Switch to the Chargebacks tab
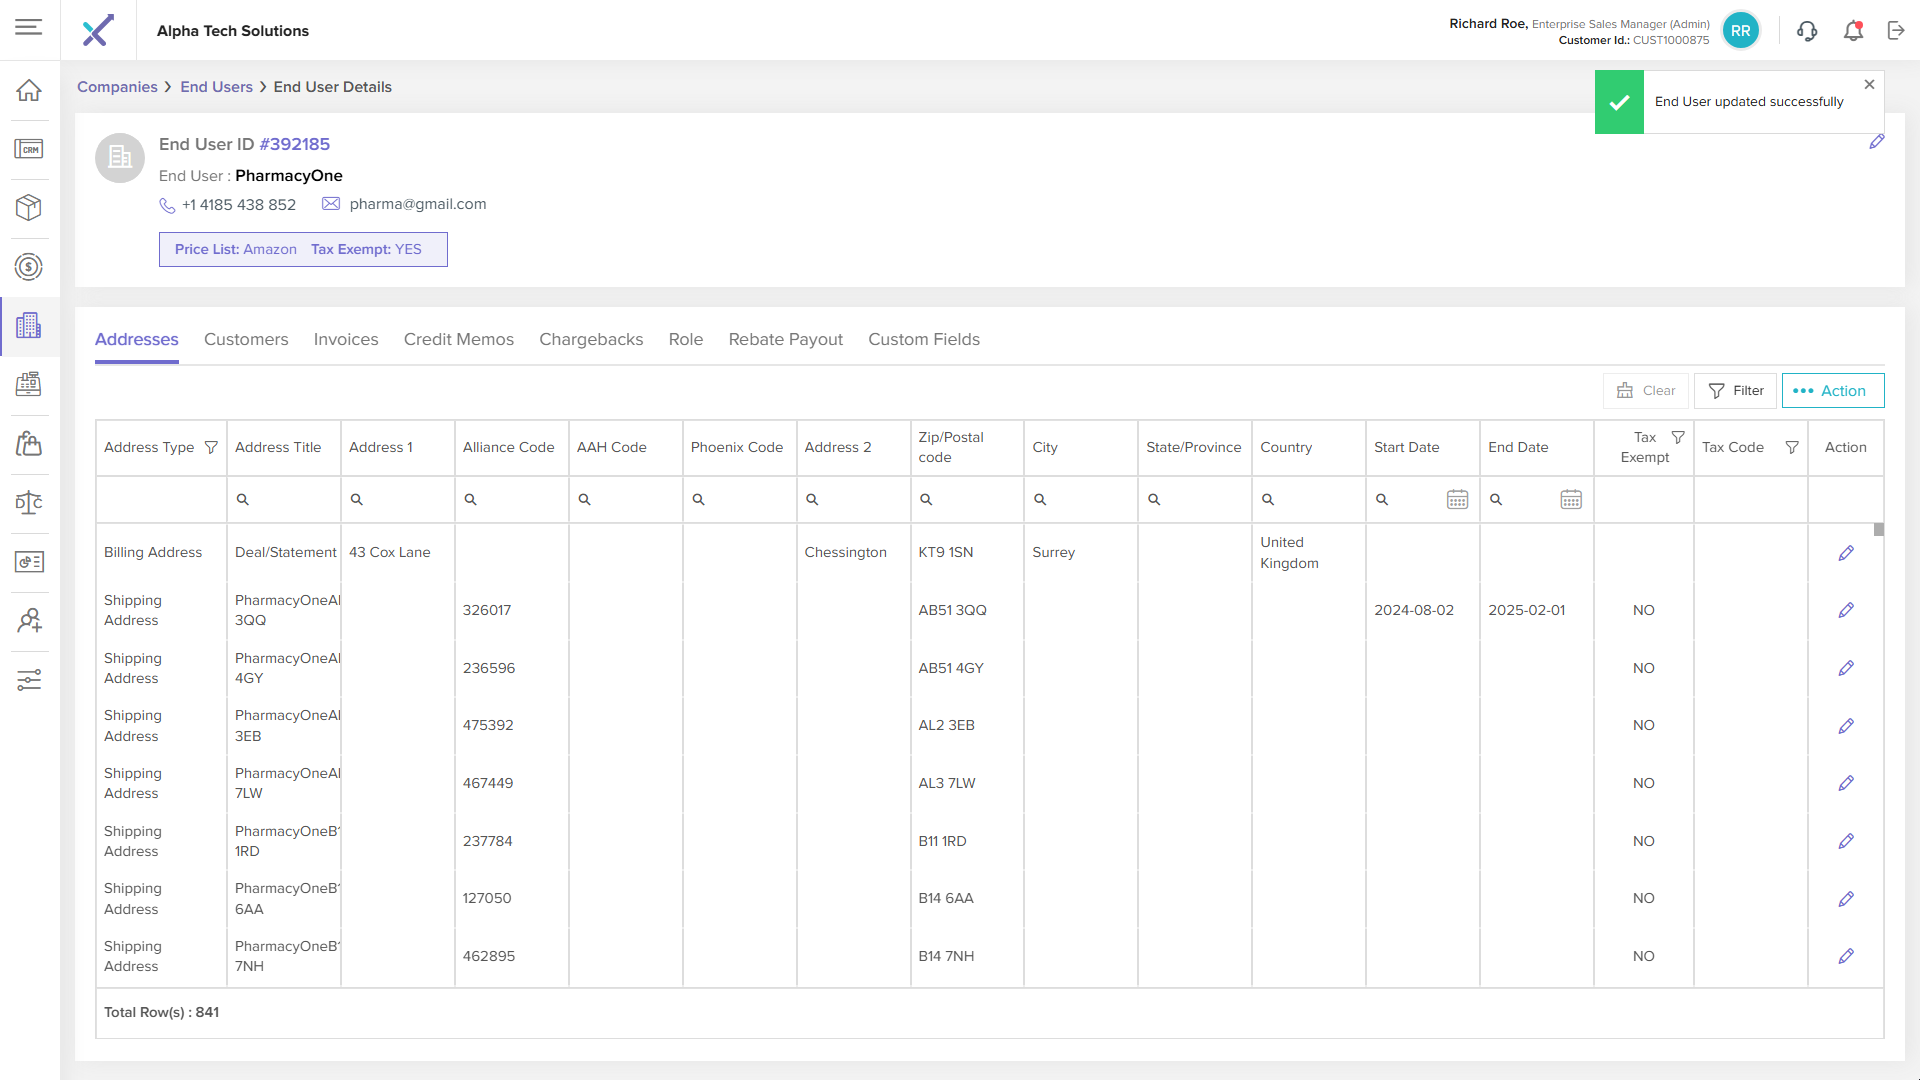 591,340
